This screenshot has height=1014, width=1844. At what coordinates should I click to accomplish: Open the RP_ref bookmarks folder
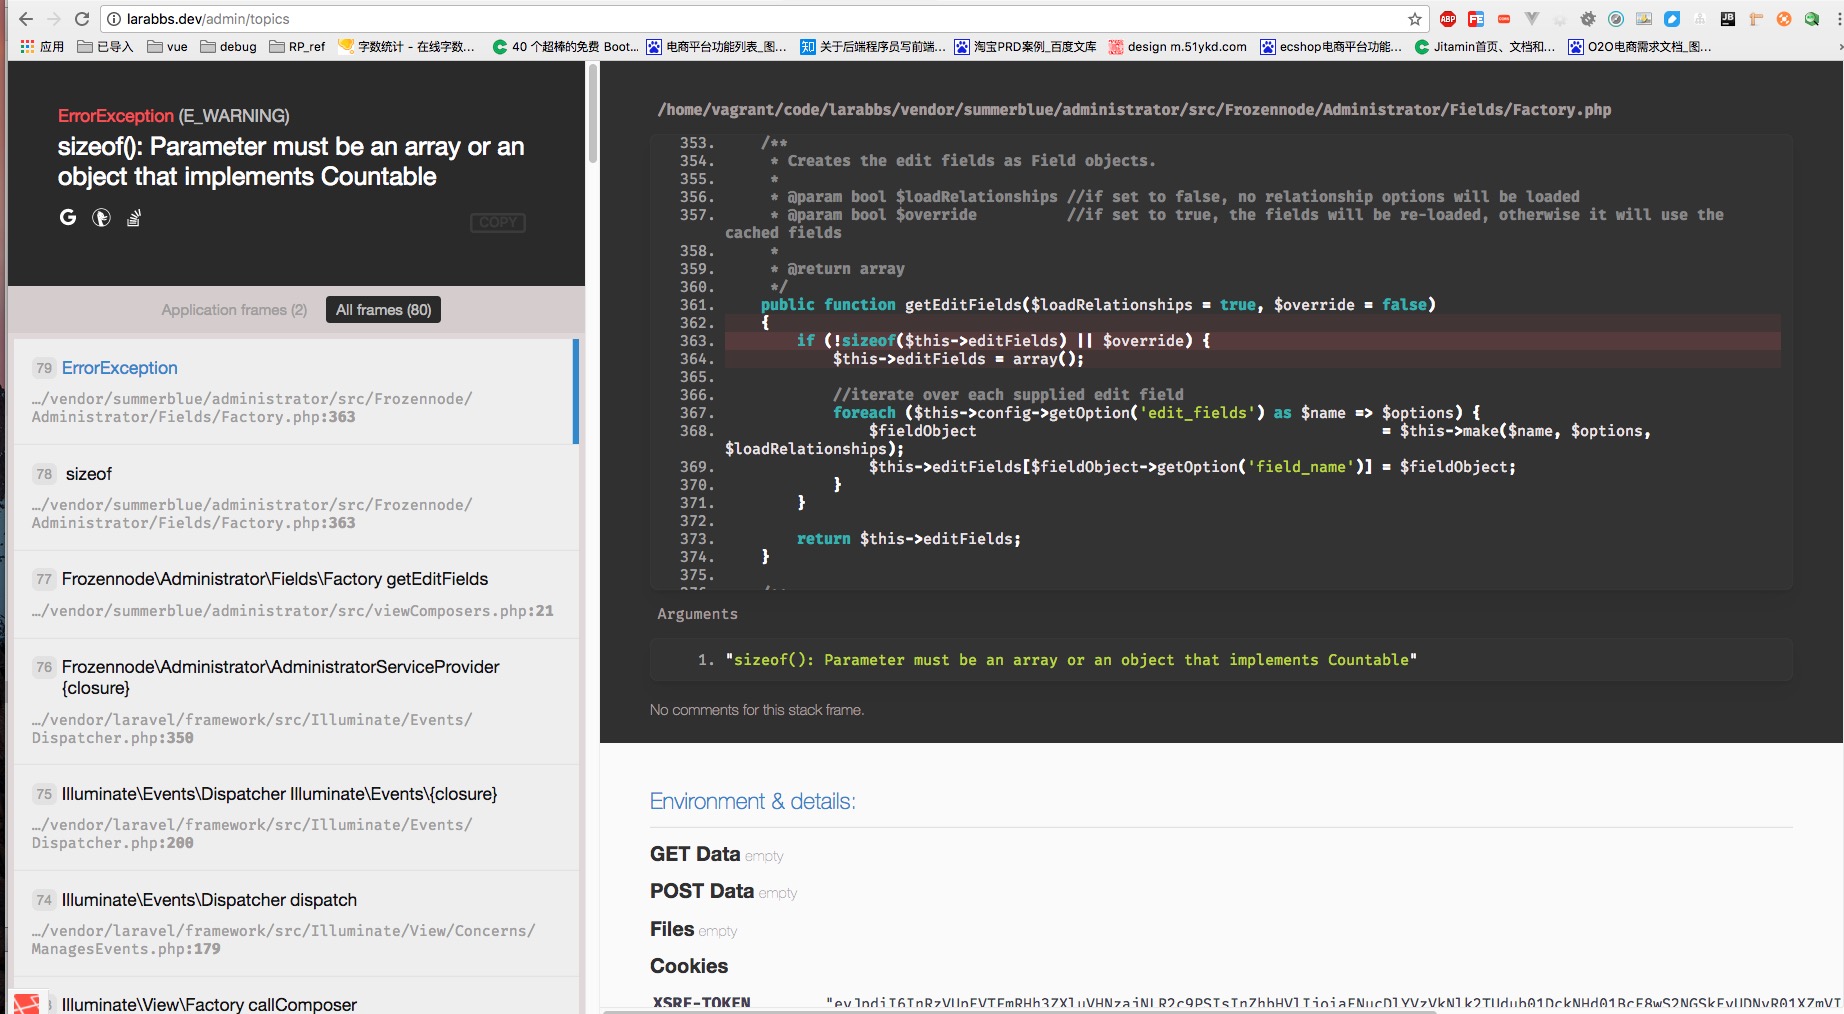click(x=297, y=46)
